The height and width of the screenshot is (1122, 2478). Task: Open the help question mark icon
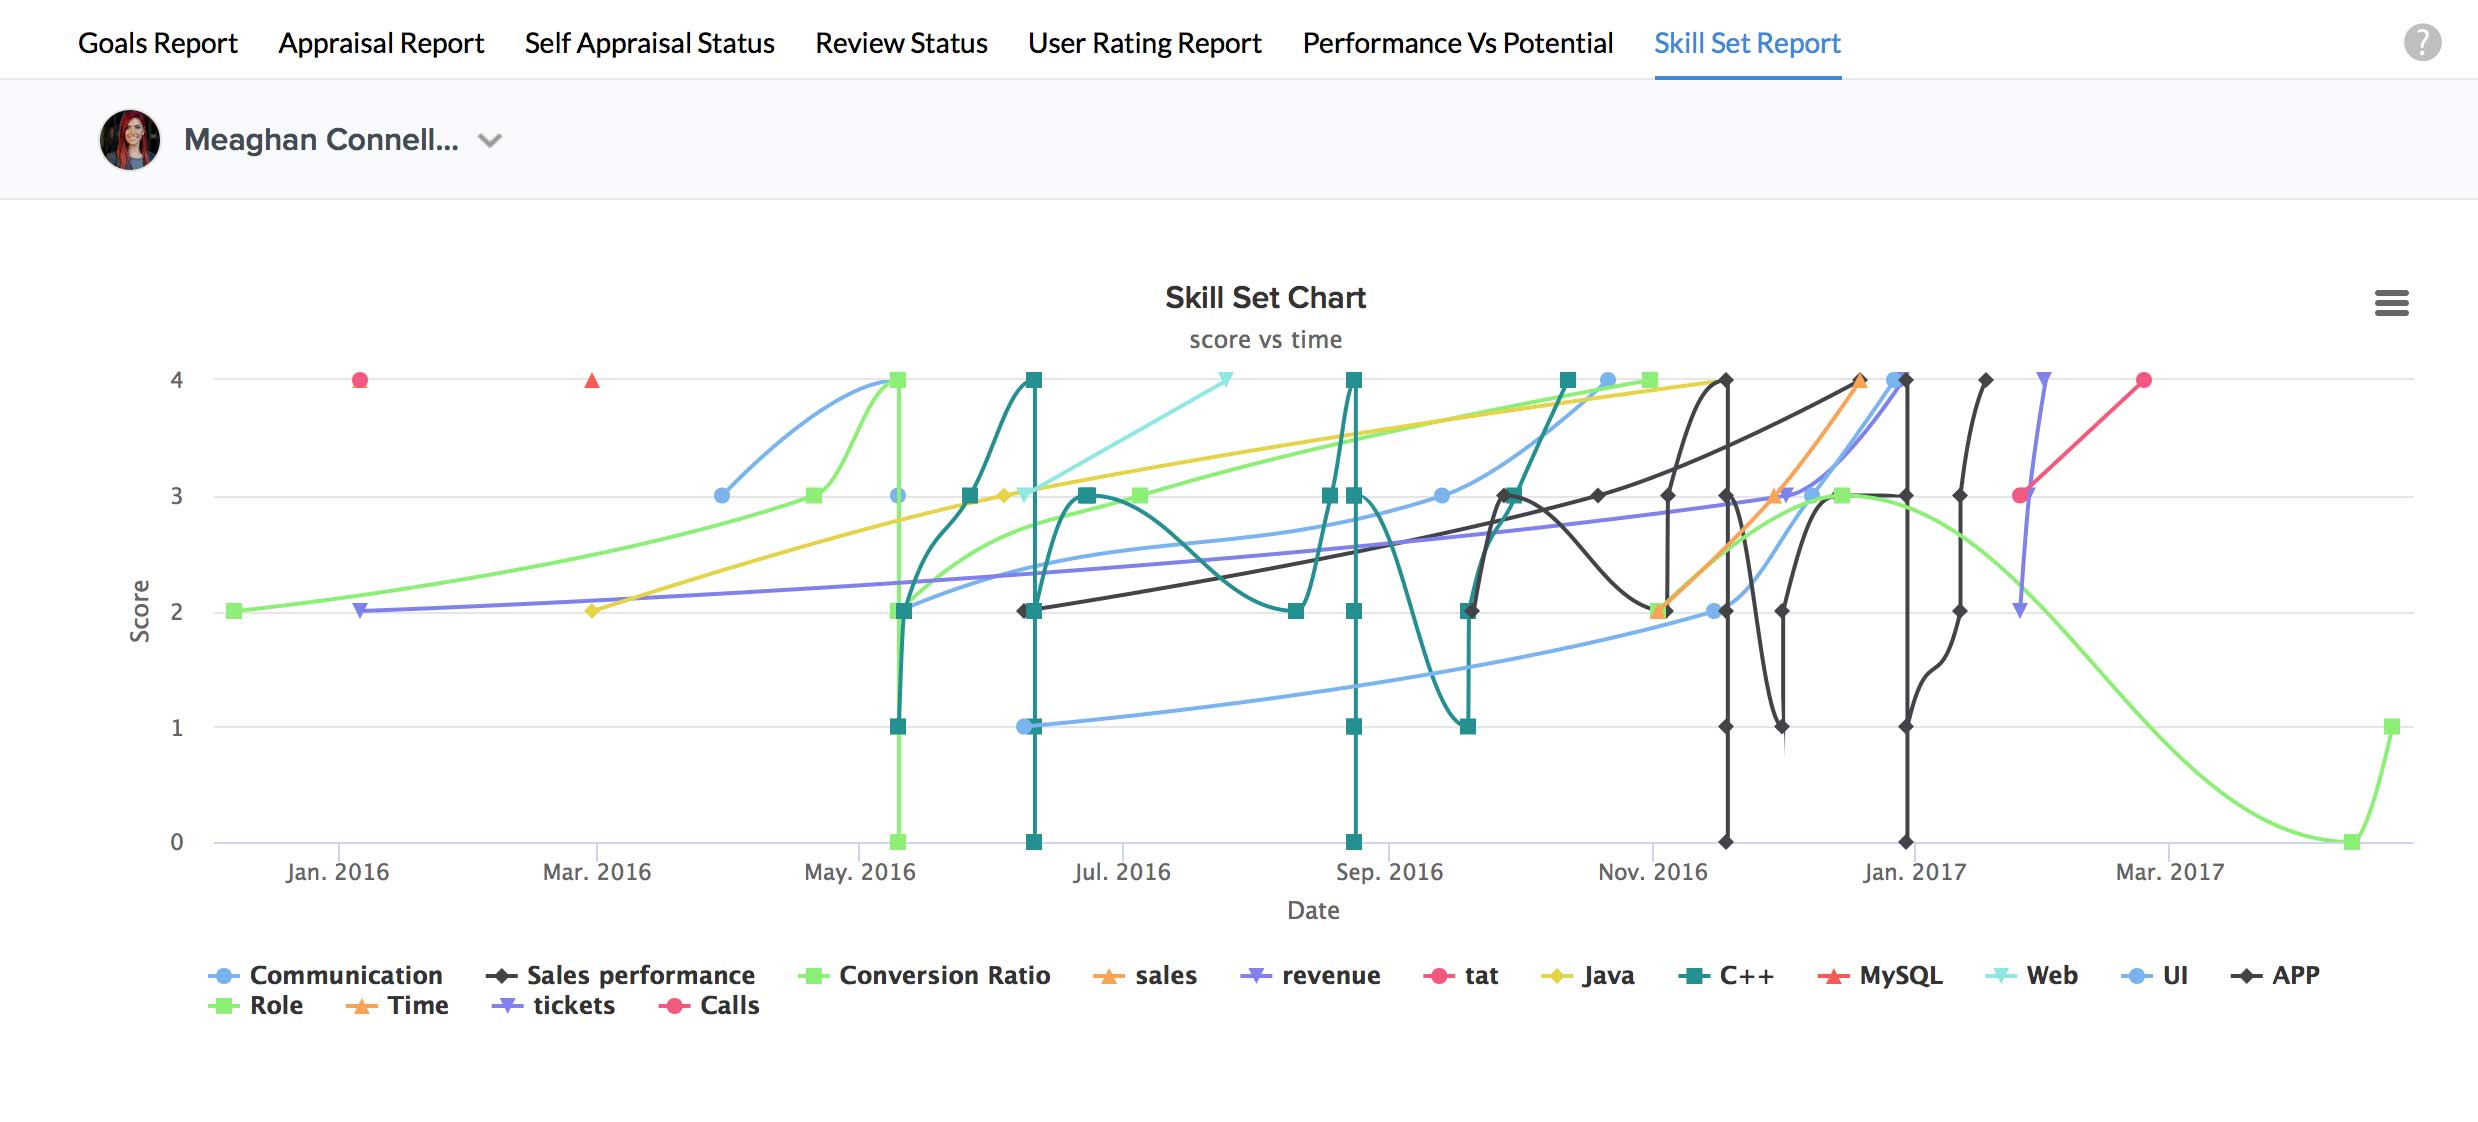point(2422,43)
